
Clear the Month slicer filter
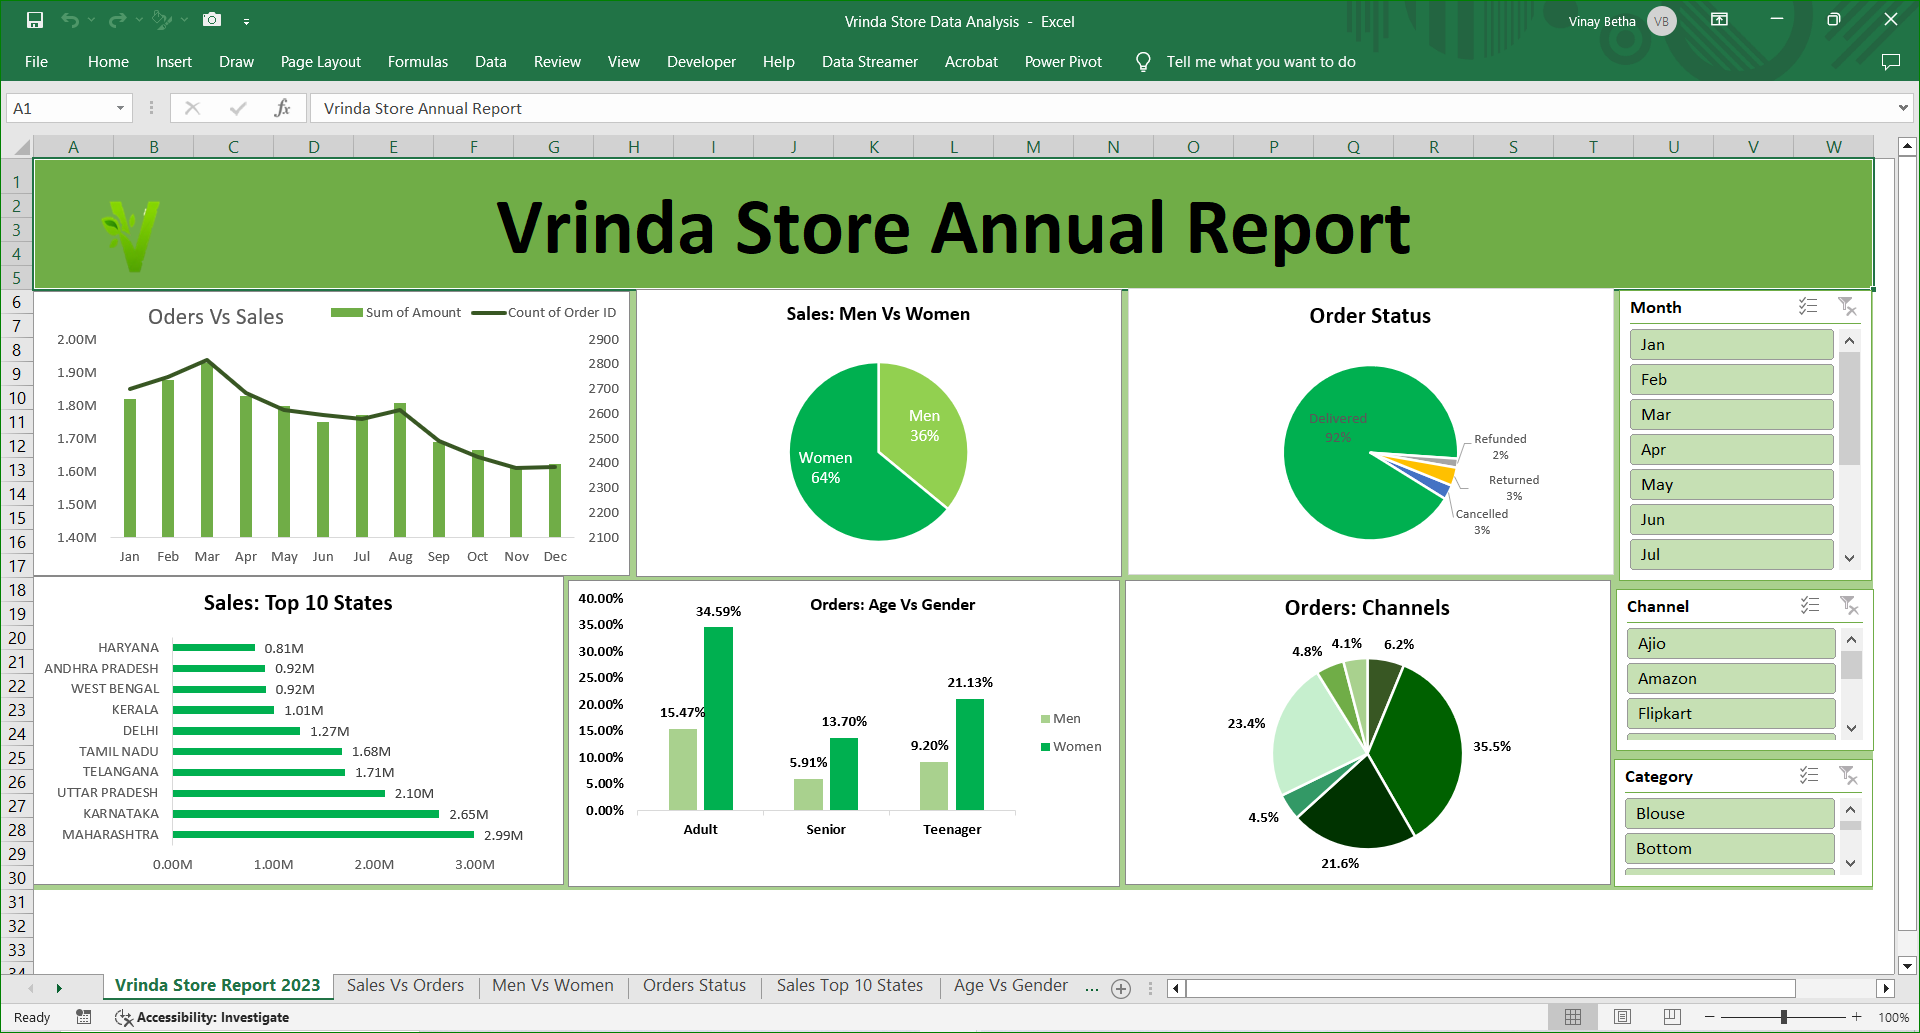[1847, 307]
